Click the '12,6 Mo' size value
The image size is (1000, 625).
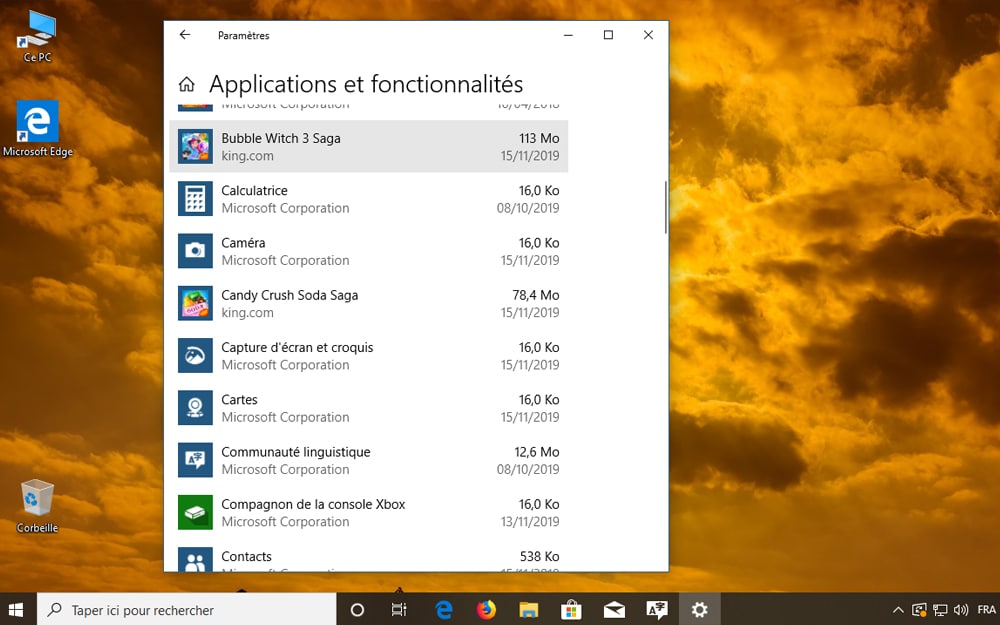pos(537,452)
